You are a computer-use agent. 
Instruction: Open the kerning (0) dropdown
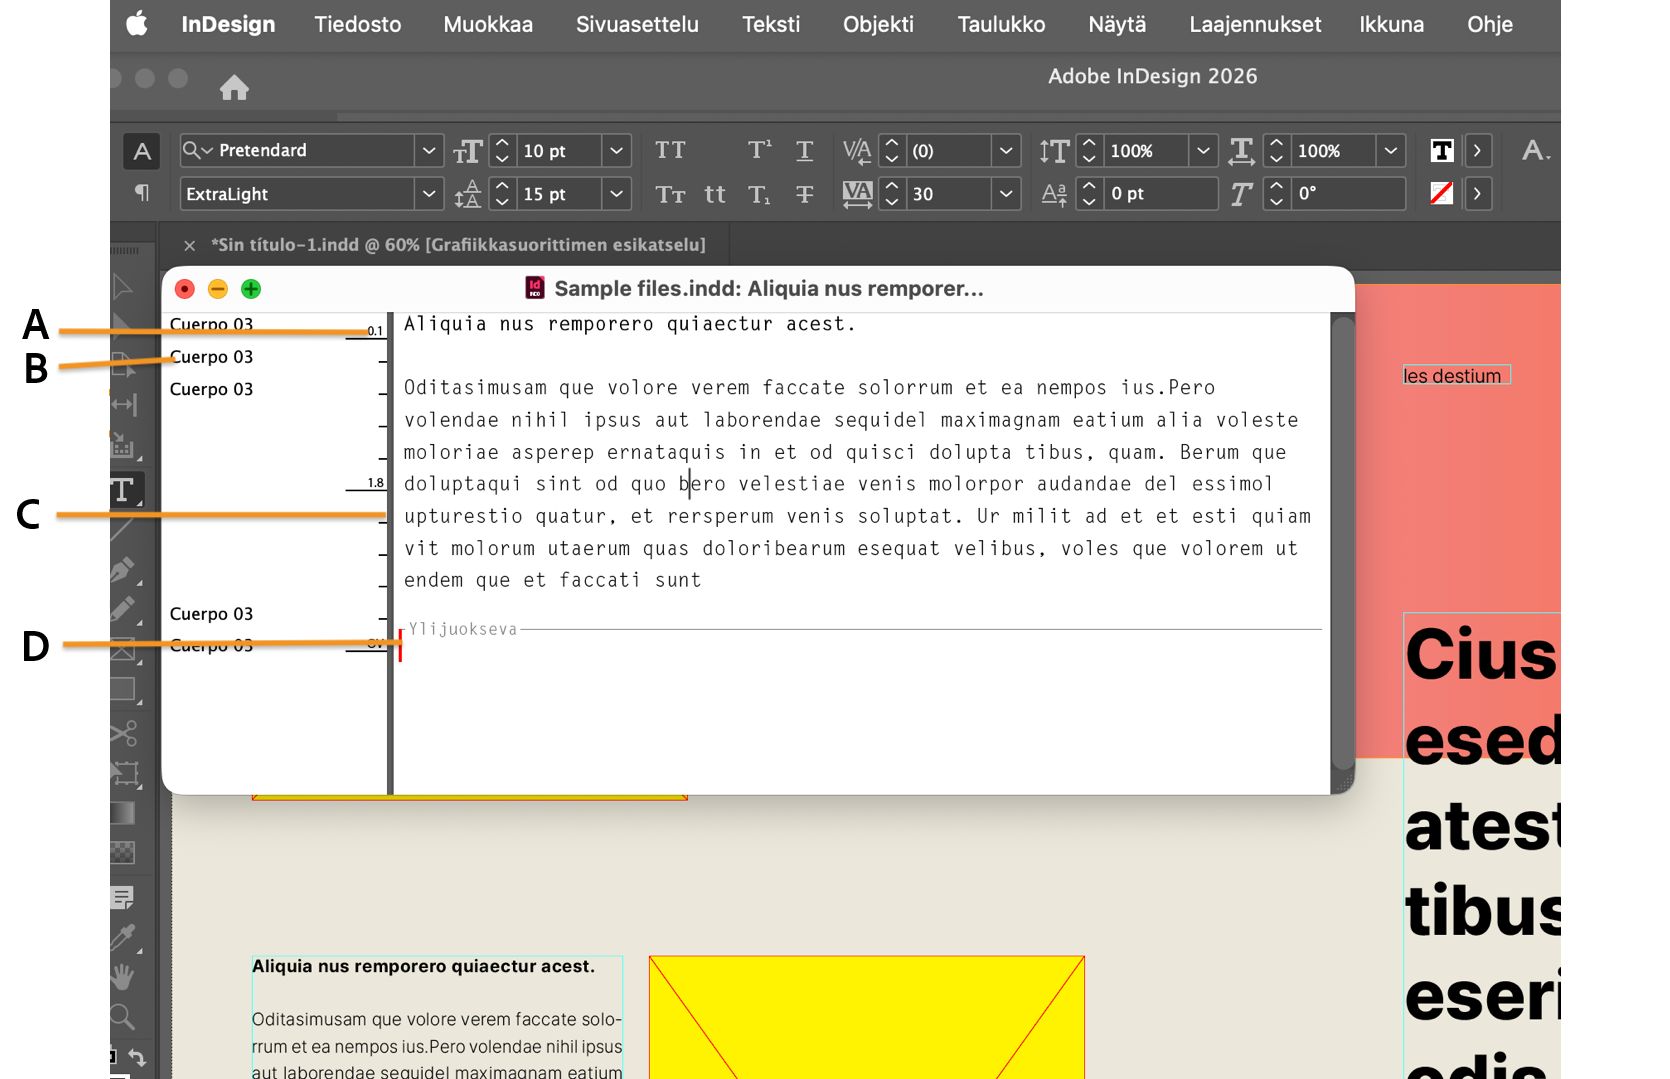[x=1006, y=150]
